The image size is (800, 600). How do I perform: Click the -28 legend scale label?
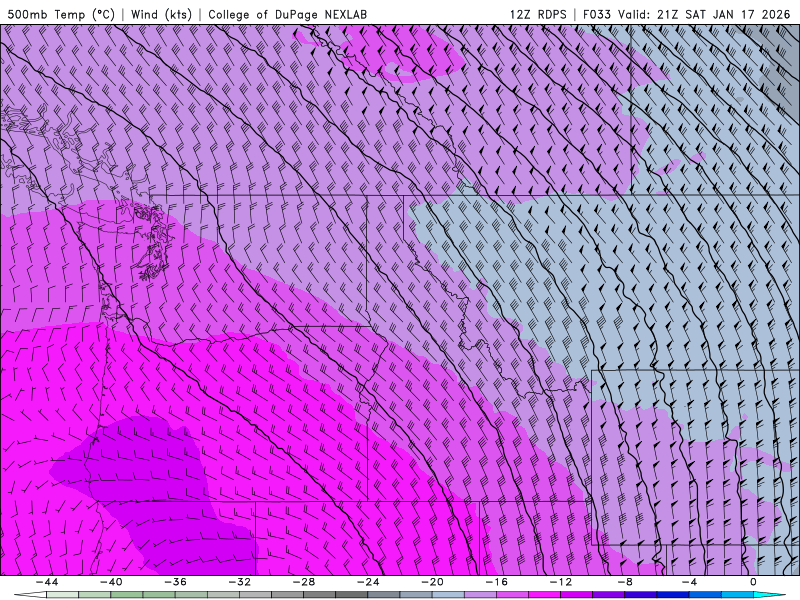tap(304, 582)
